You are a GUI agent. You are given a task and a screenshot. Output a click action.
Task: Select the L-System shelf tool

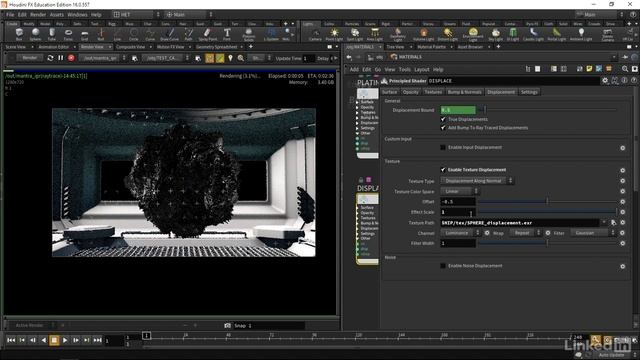(271, 34)
